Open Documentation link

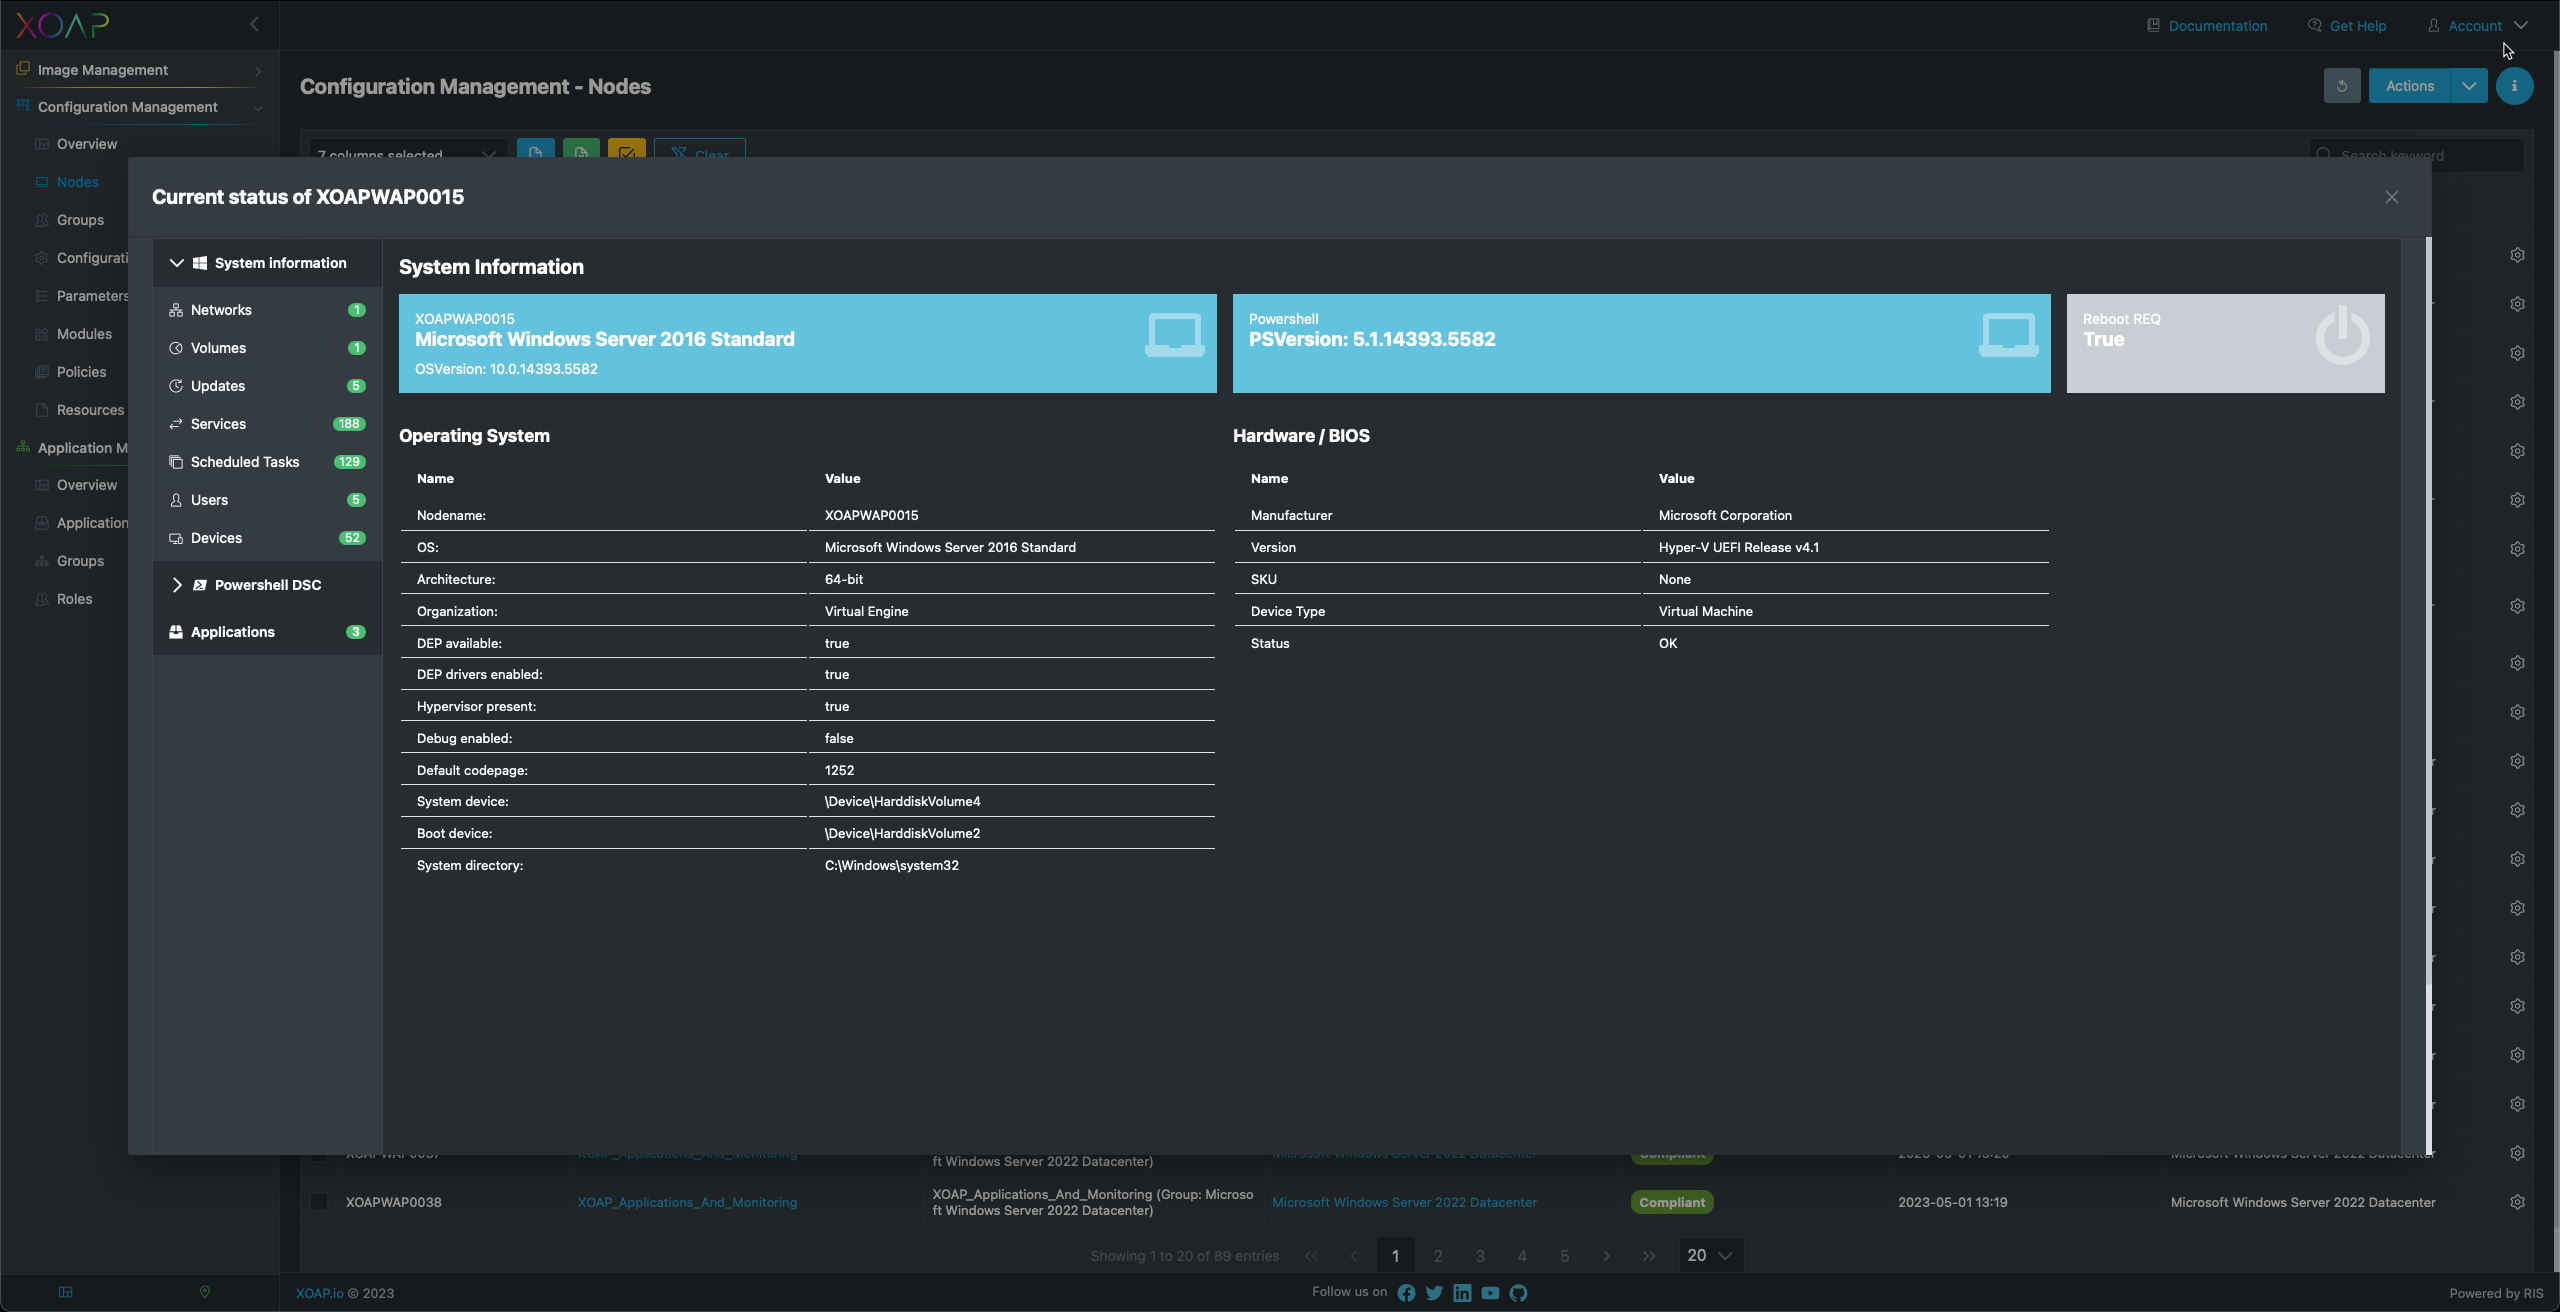2207,26
